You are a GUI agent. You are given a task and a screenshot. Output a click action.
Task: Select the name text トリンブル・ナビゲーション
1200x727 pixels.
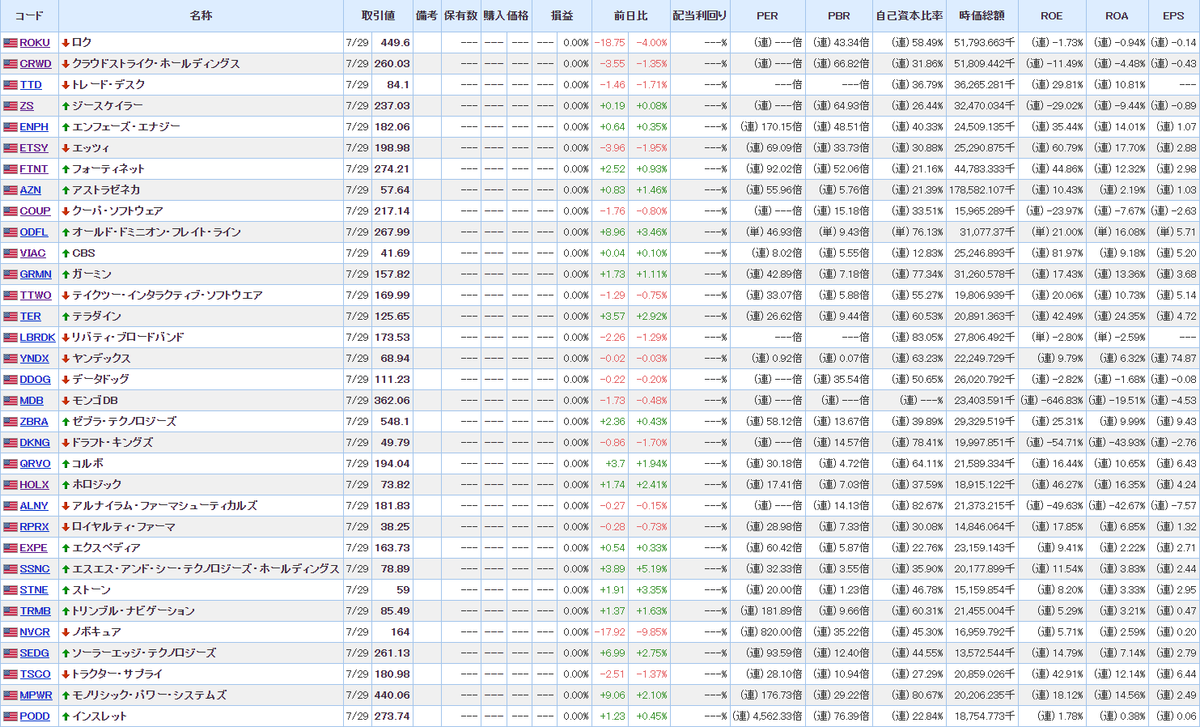coord(134,610)
